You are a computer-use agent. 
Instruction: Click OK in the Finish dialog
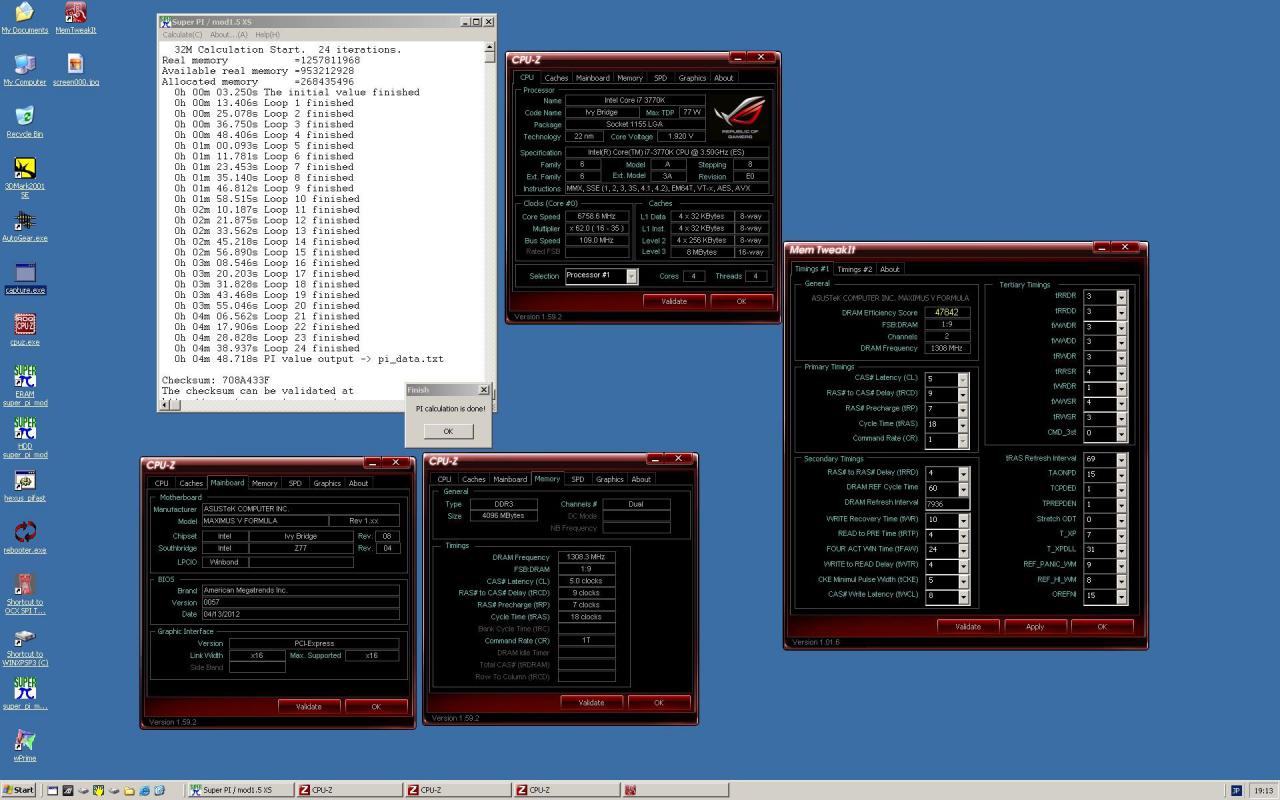(x=447, y=431)
